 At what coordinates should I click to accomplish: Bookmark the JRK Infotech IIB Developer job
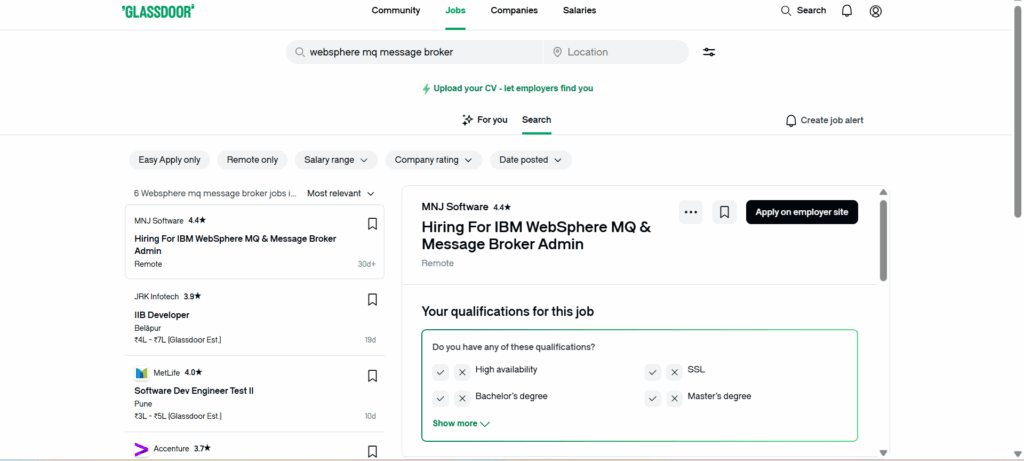pyautogui.click(x=372, y=300)
